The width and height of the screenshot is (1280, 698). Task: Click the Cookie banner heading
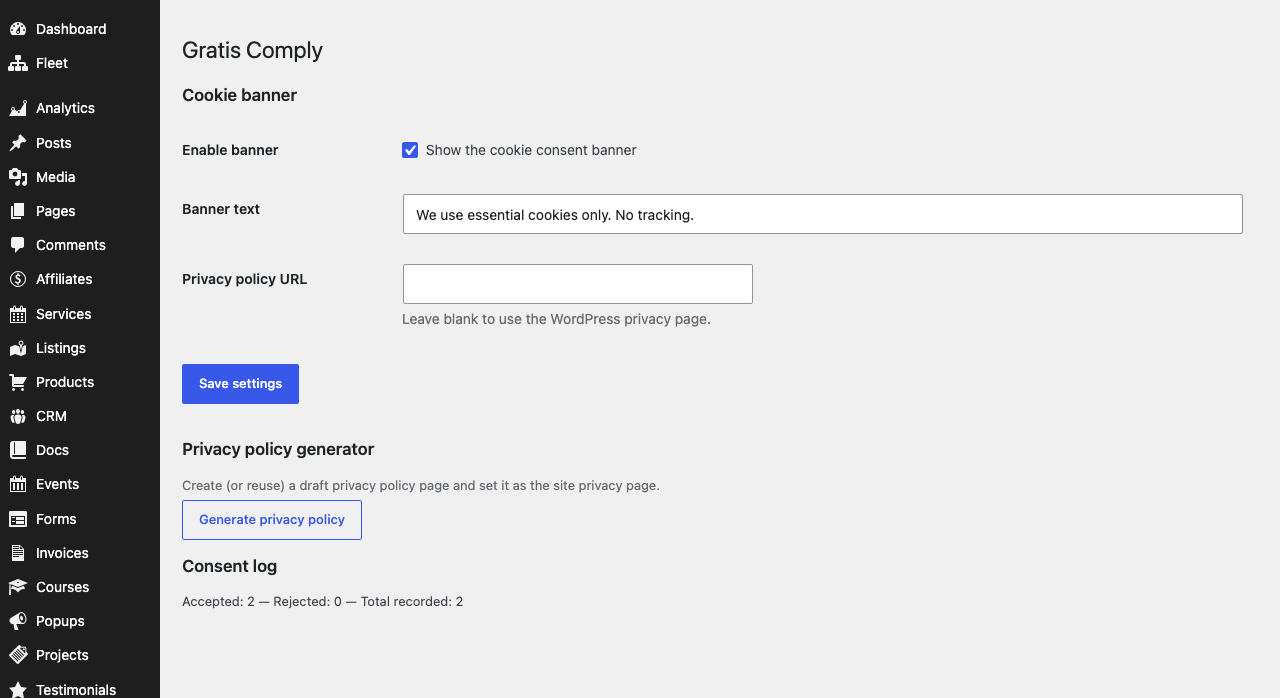coord(239,95)
